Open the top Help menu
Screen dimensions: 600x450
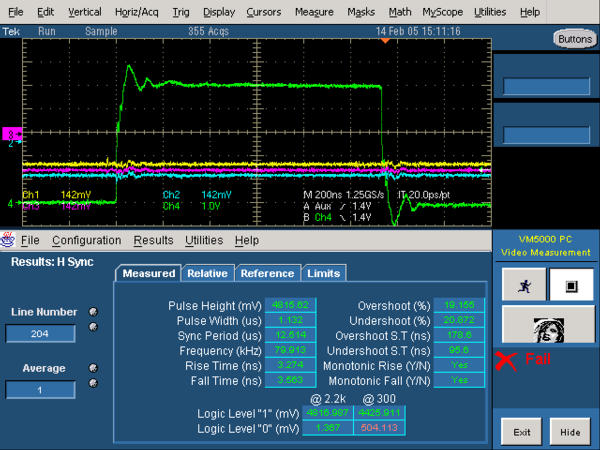[530, 12]
